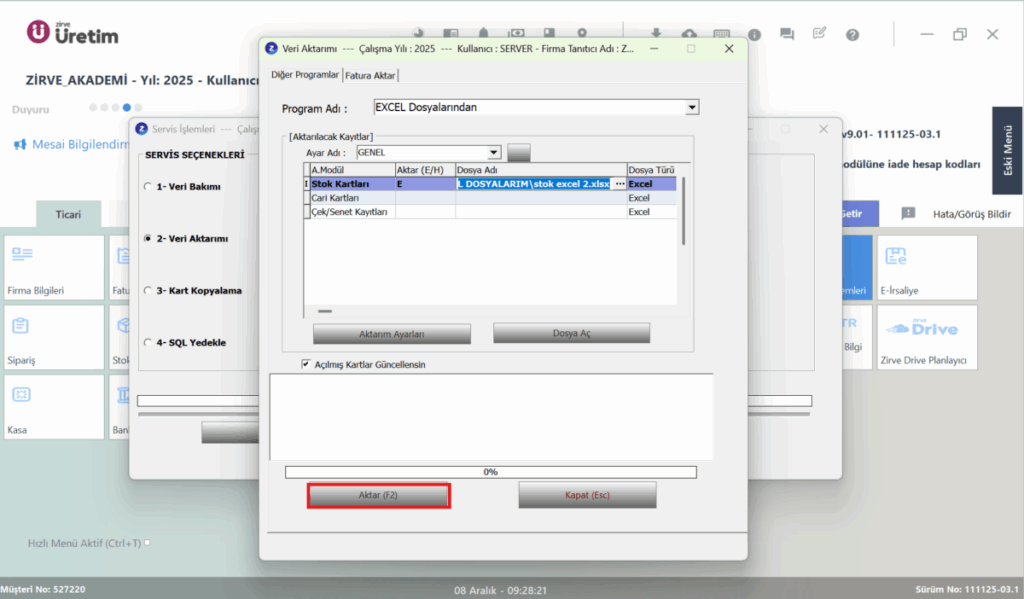Select the Ticari tab in main window
Screen dimensions: 1024x599
click(x=69, y=214)
